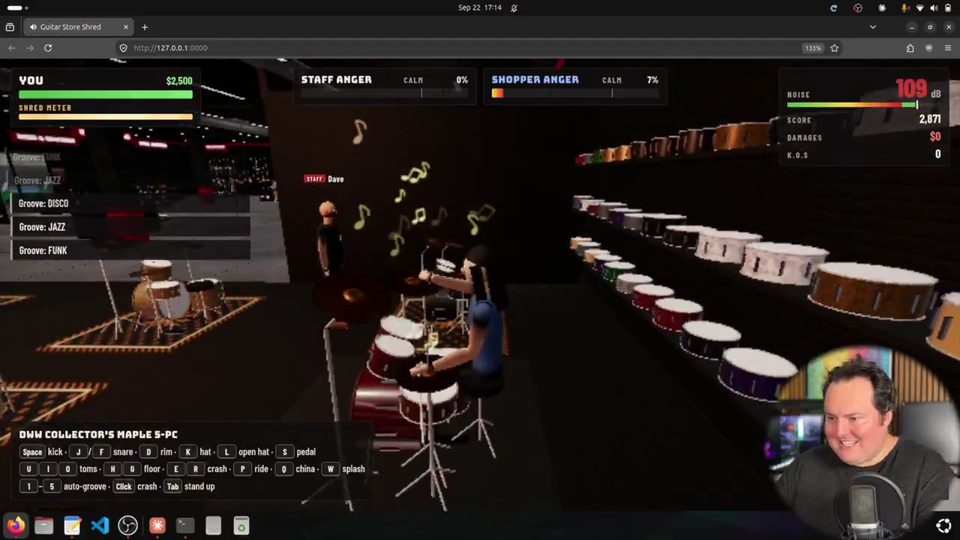Open the trash bin dock icon

click(x=241, y=525)
